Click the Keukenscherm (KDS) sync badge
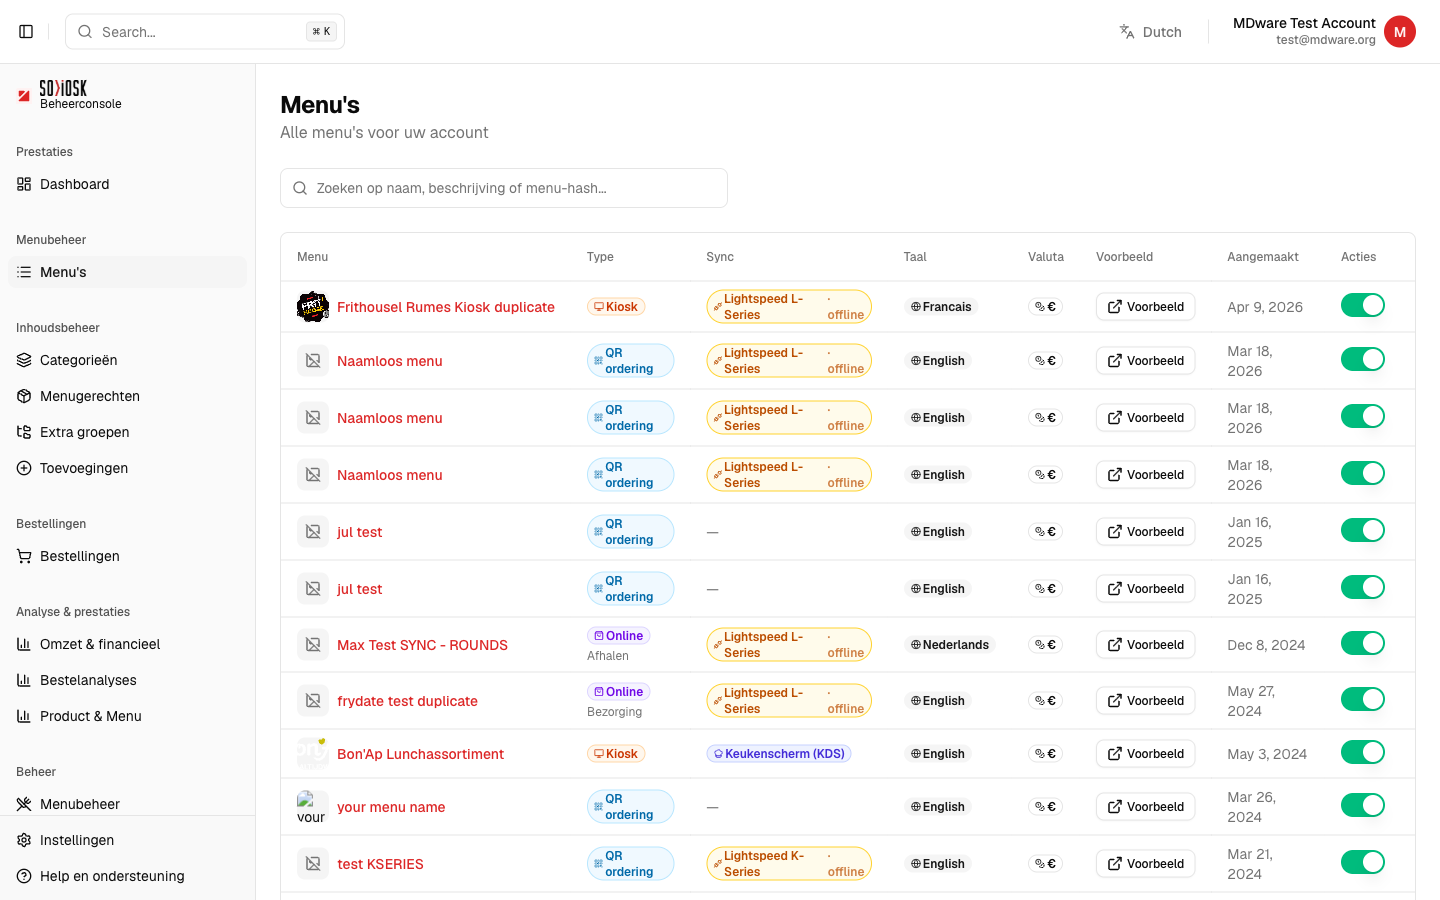Image resolution: width=1440 pixels, height=900 pixels. pyautogui.click(x=779, y=754)
